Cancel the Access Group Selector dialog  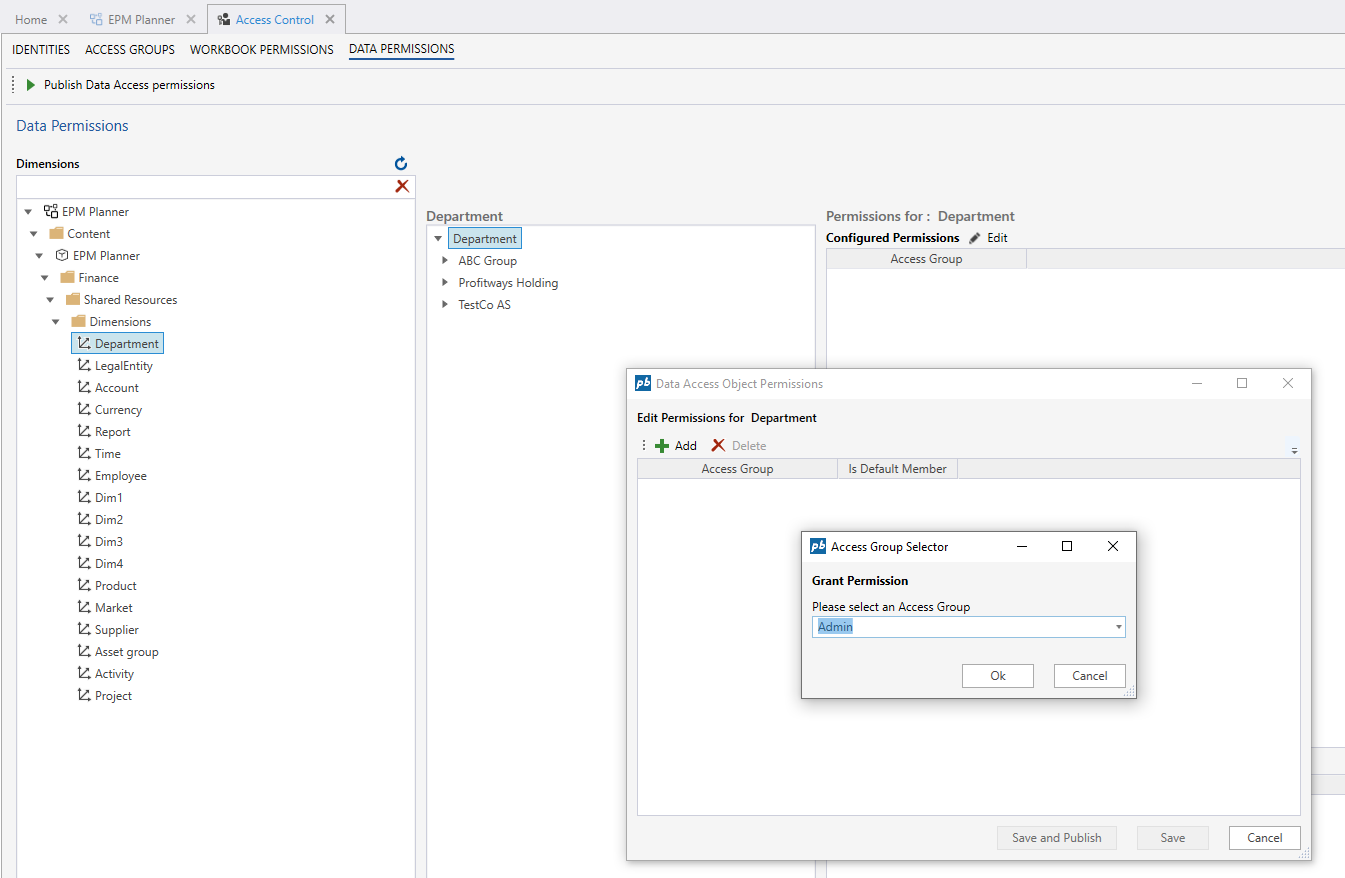click(x=1089, y=676)
